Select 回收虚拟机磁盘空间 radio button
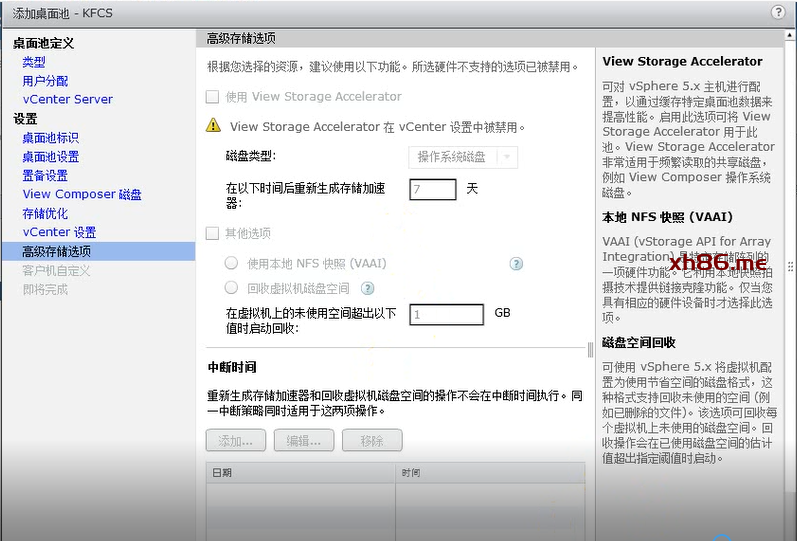The width and height of the screenshot is (797, 541). coord(232,288)
